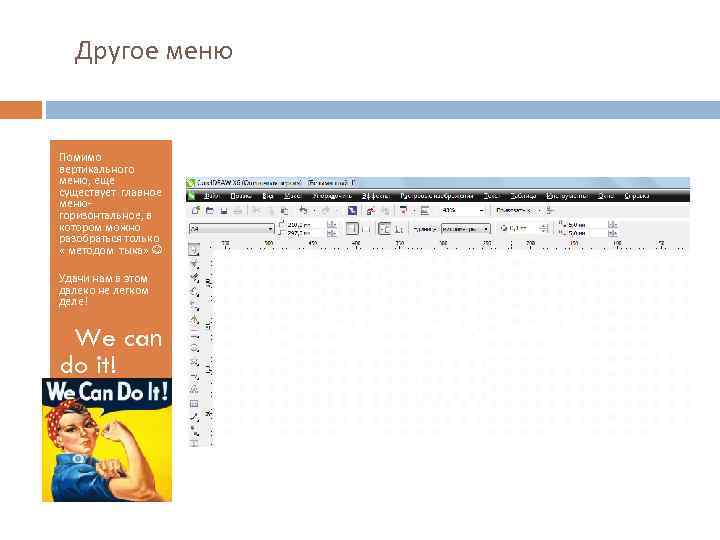Toggle apply layout to all pages
This screenshot has height=540, width=720.
point(384,228)
